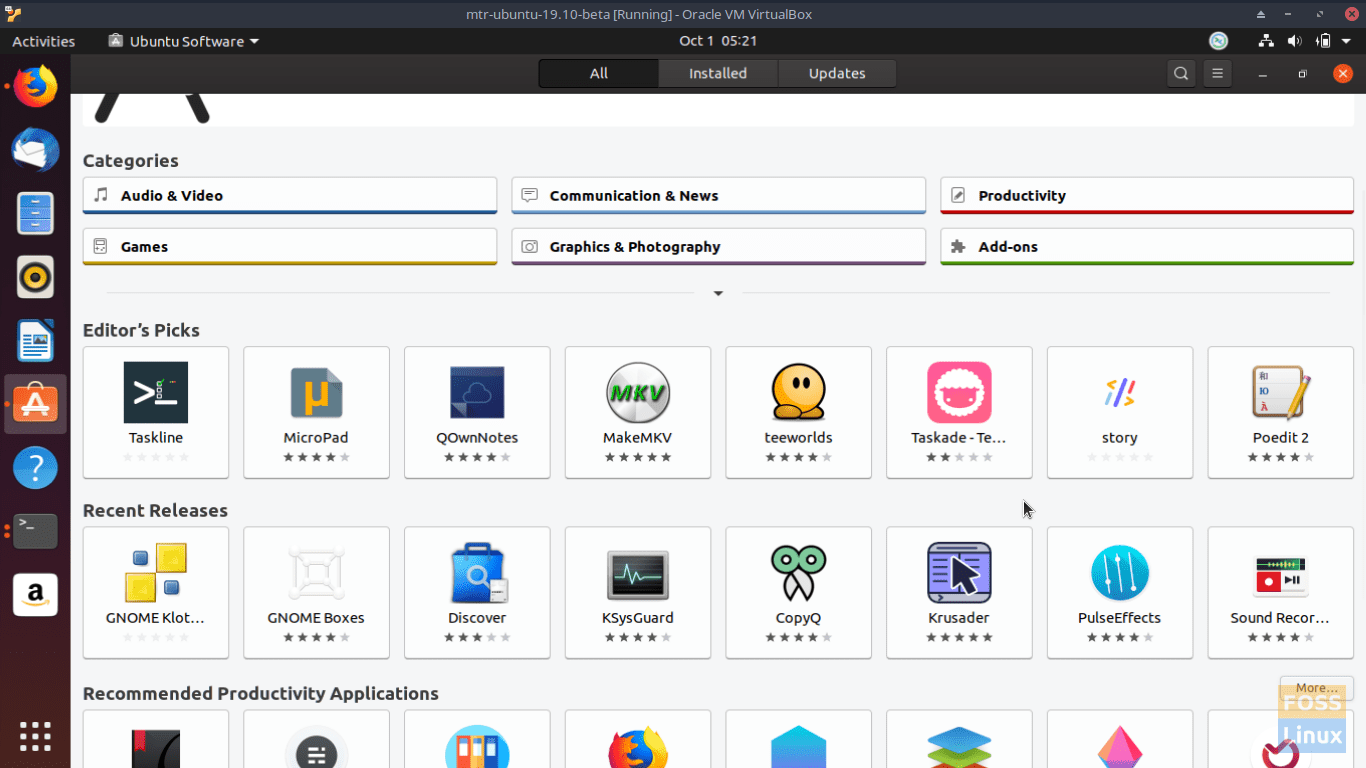The height and width of the screenshot is (768, 1366).
Task: Open the Discover app tile
Action: [x=477, y=592]
